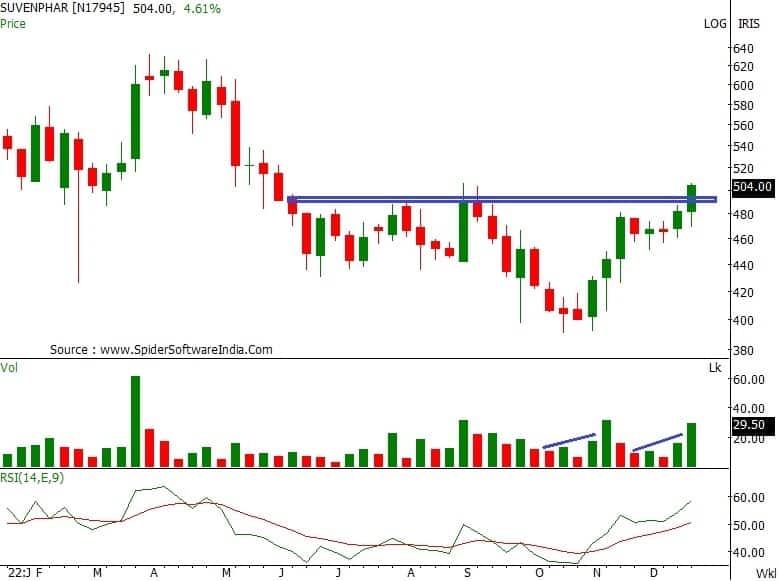Click the SUVENPHAR [N17945] symbol label

click(x=62, y=8)
